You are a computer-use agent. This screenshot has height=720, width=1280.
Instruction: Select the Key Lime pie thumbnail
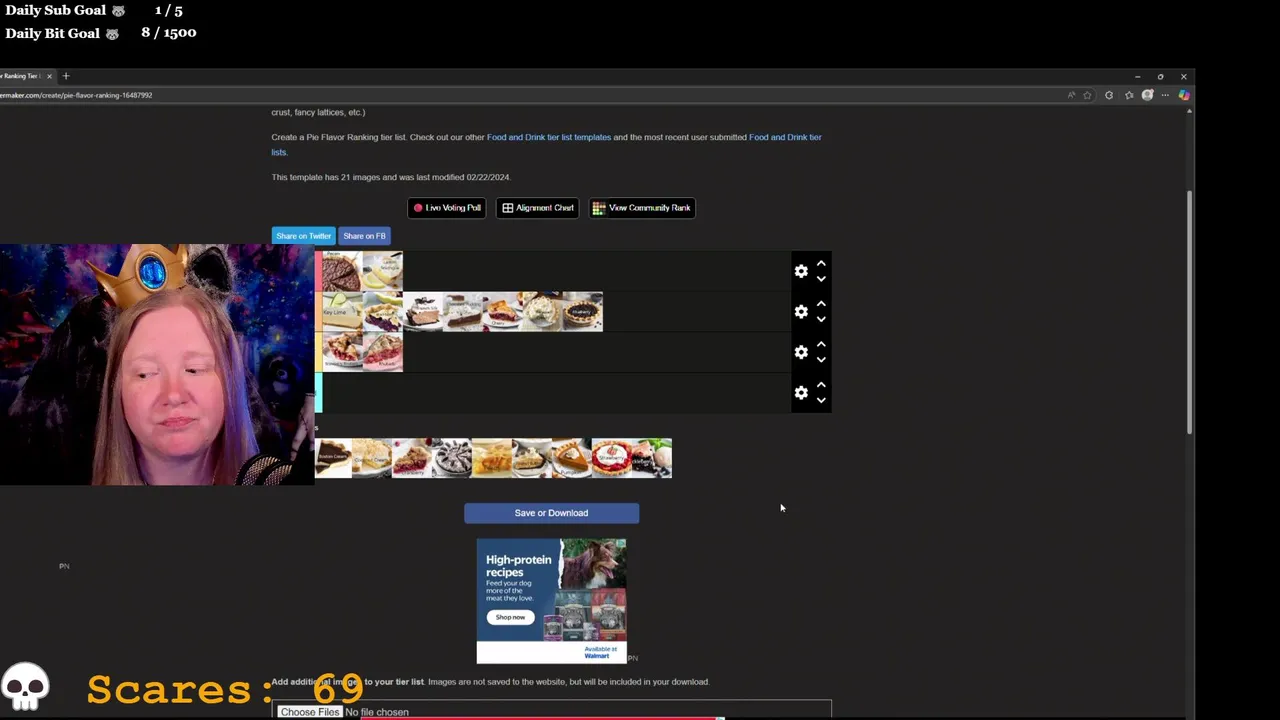coord(342,312)
